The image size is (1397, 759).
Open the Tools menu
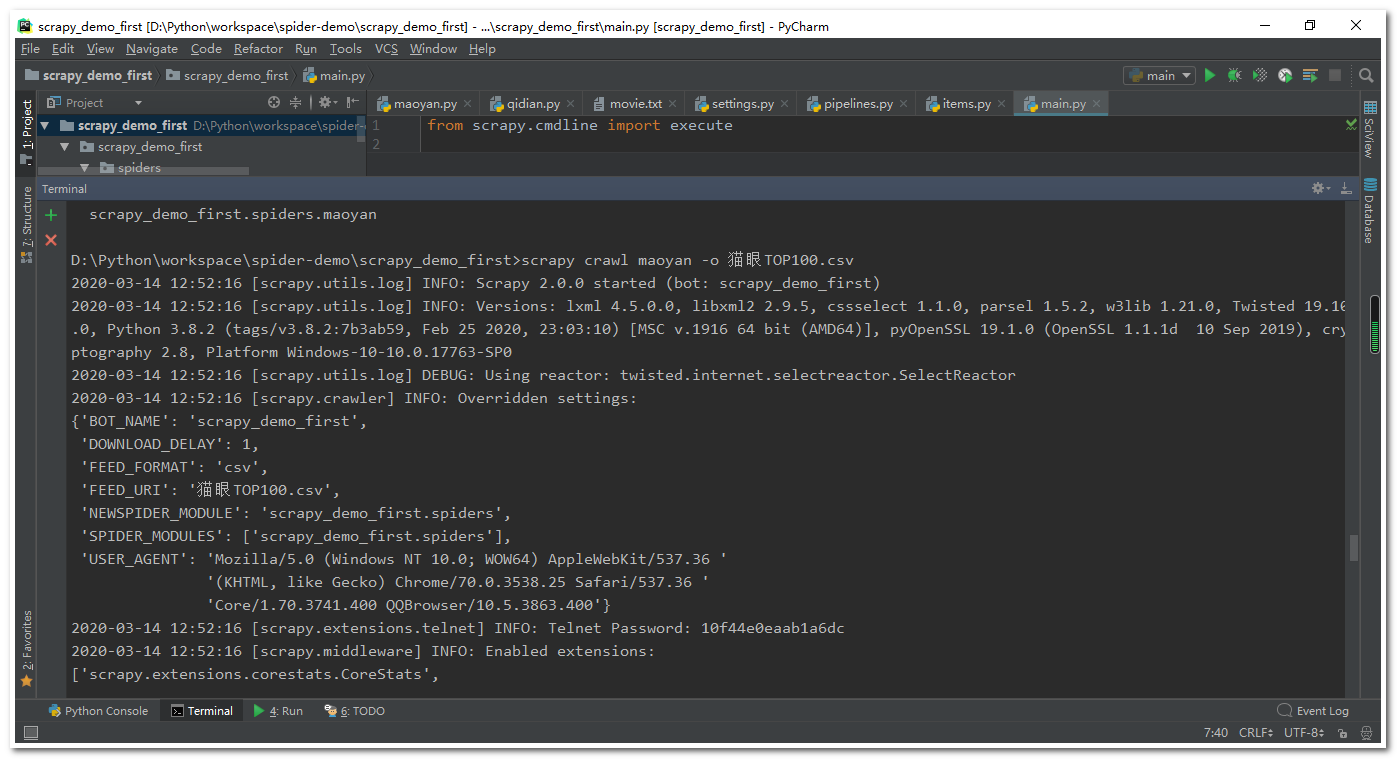point(346,49)
